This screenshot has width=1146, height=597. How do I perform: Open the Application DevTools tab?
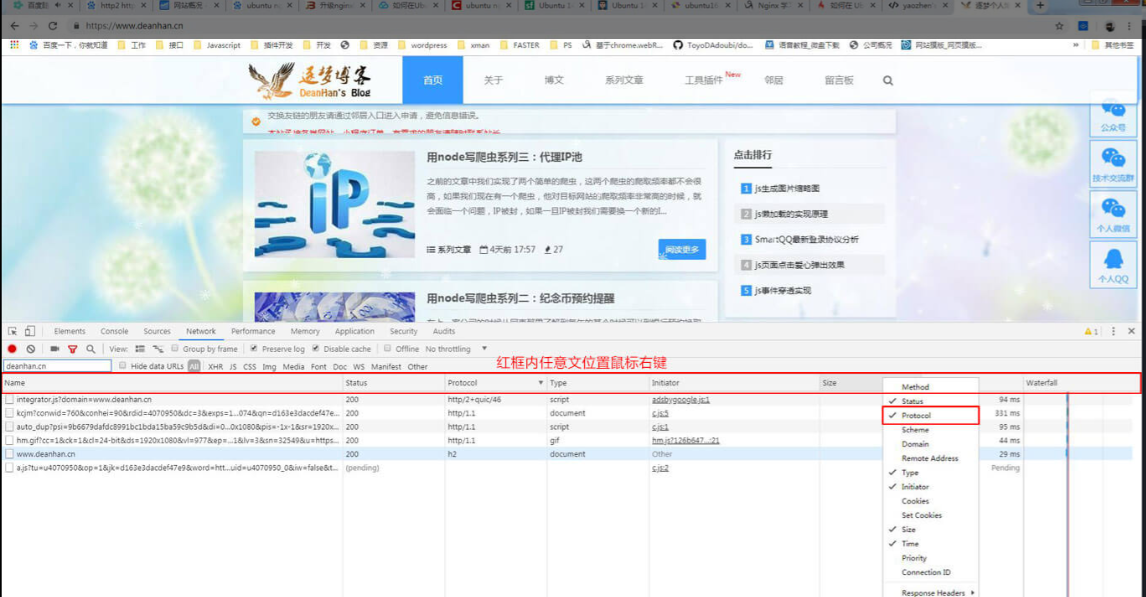pyautogui.click(x=354, y=331)
